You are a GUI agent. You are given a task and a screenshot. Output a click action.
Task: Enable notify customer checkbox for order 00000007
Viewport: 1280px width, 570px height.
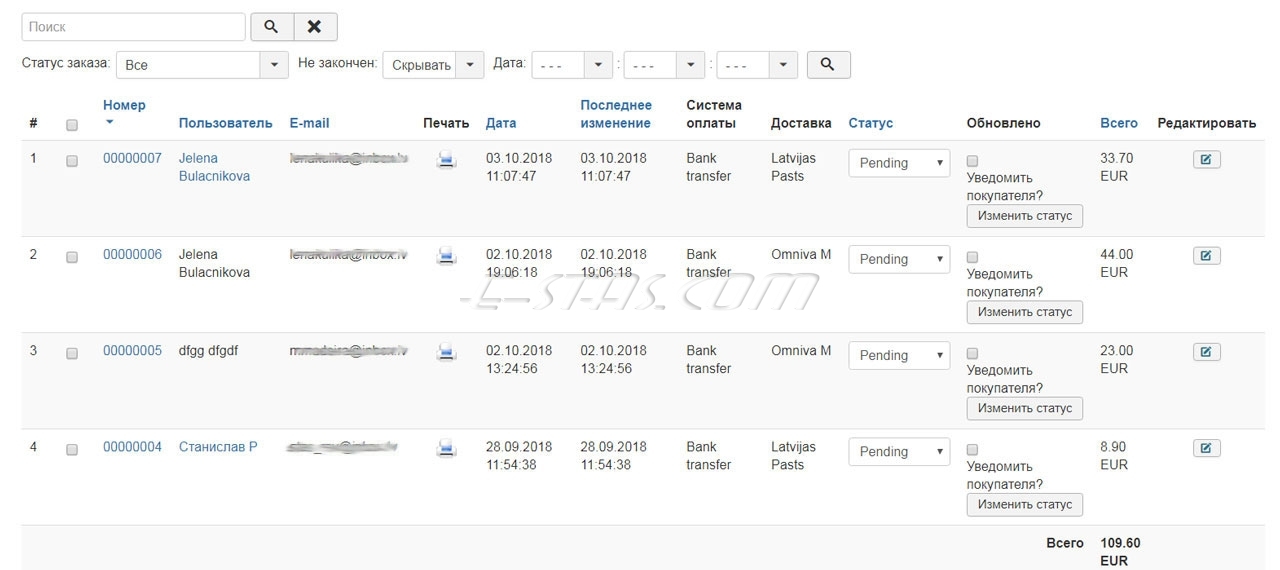pyautogui.click(x=973, y=160)
